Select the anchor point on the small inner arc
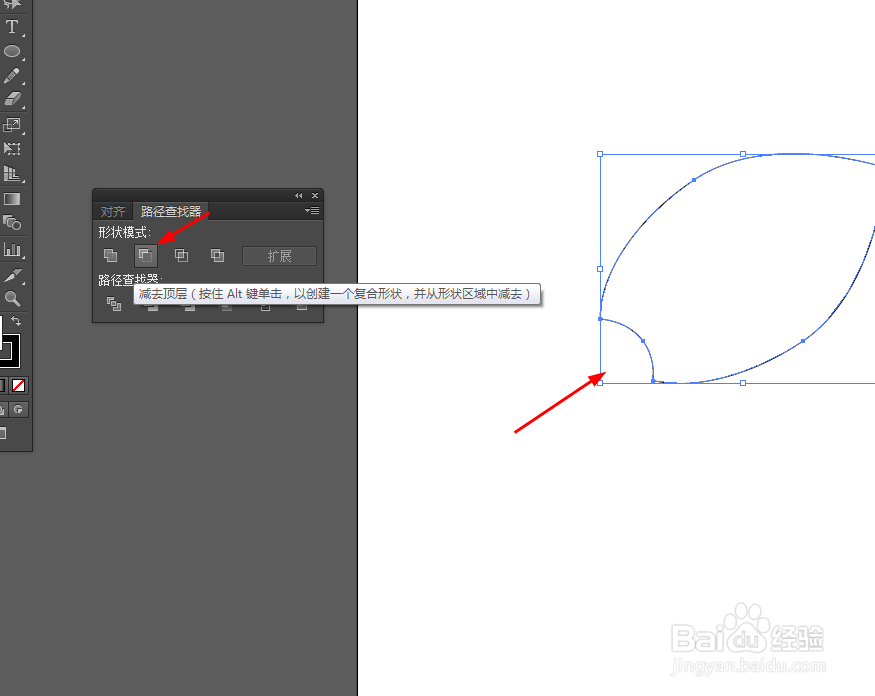This screenshot has width=875, height=696. [x=643, y=341]
